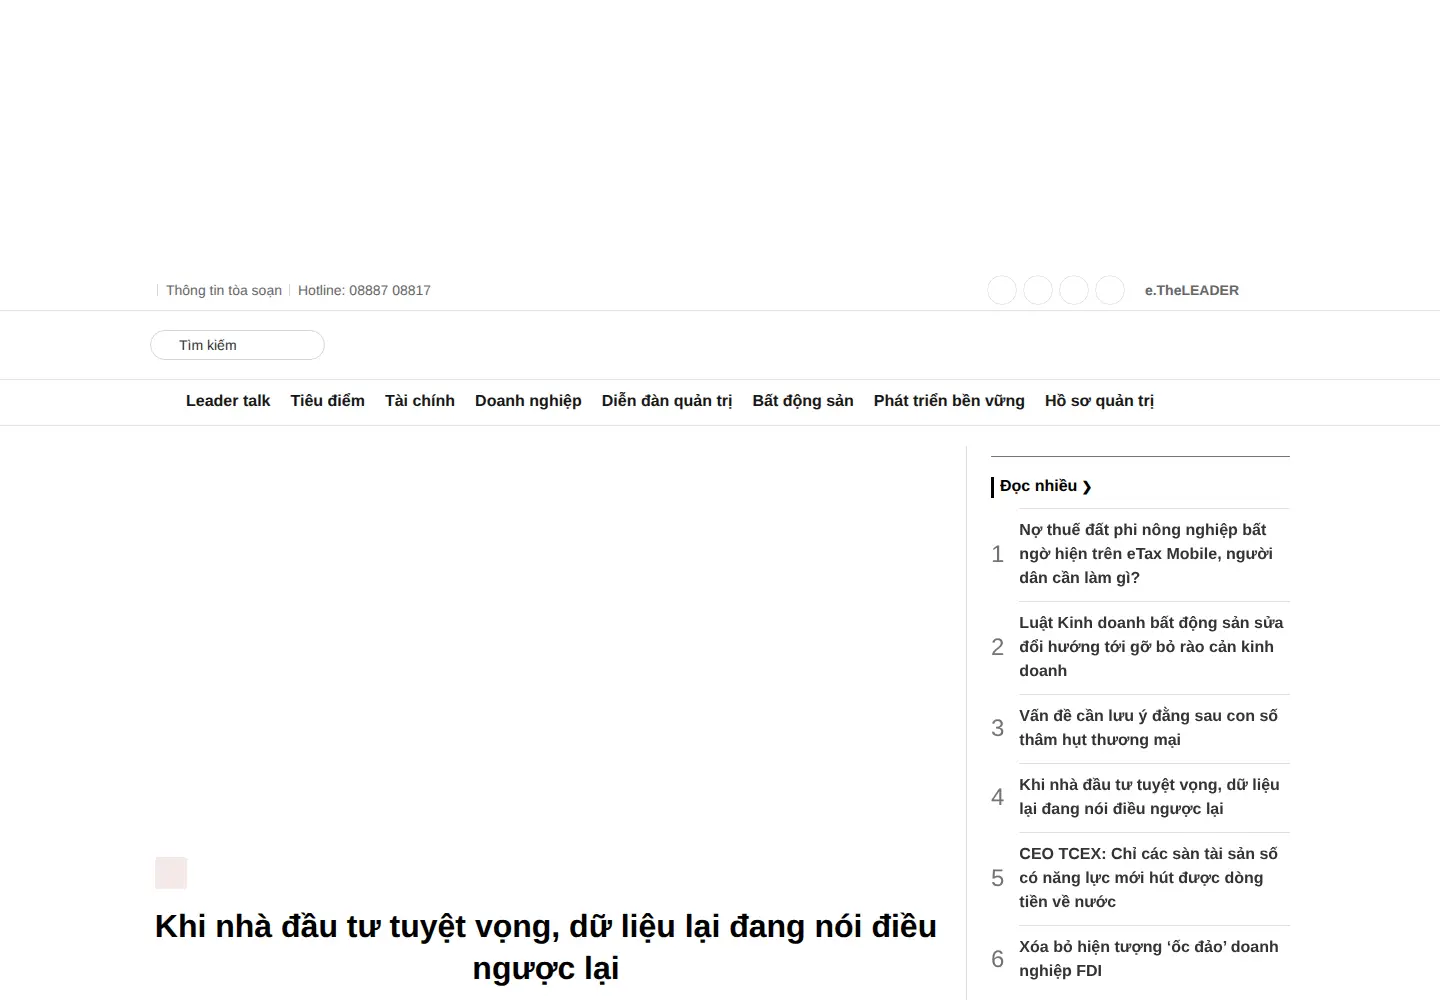Select Hồ sơ quản trị menu item
The width and height of the screenshot is (1440, 1000).
tap(1099, 401)
